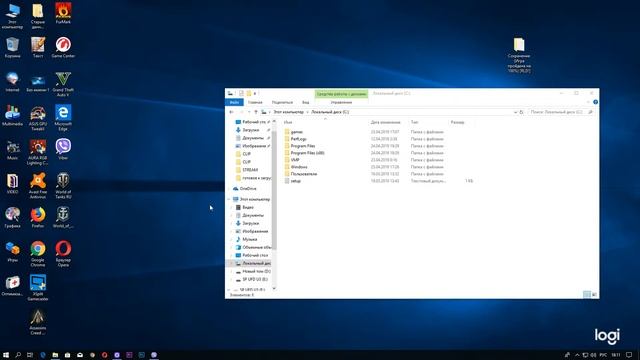Select the setup text file
This screenshot has height=360, width=640.
[296, 180]
